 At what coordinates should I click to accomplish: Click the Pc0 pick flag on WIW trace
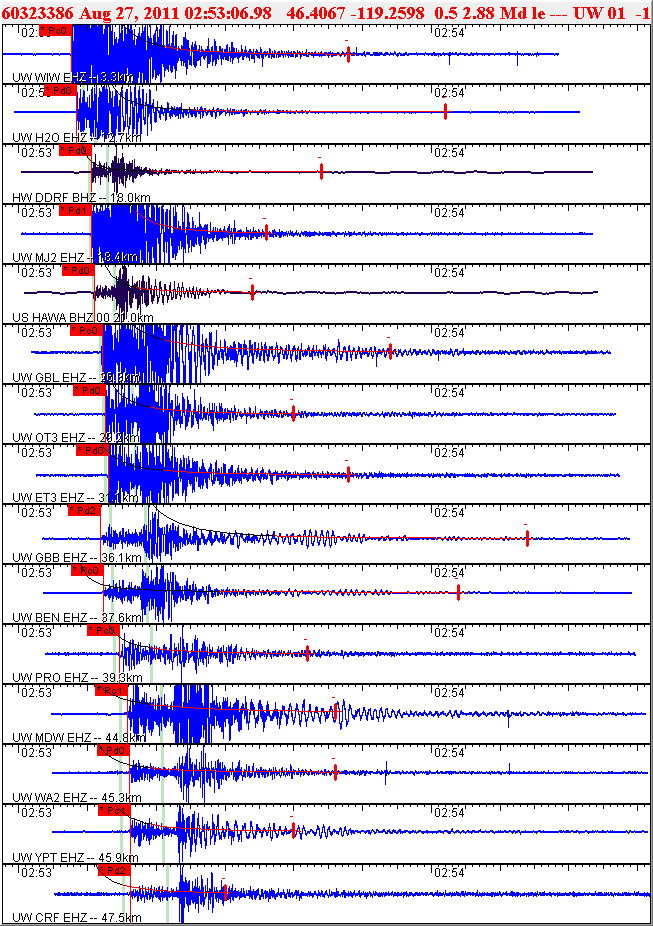click(55, 31)
